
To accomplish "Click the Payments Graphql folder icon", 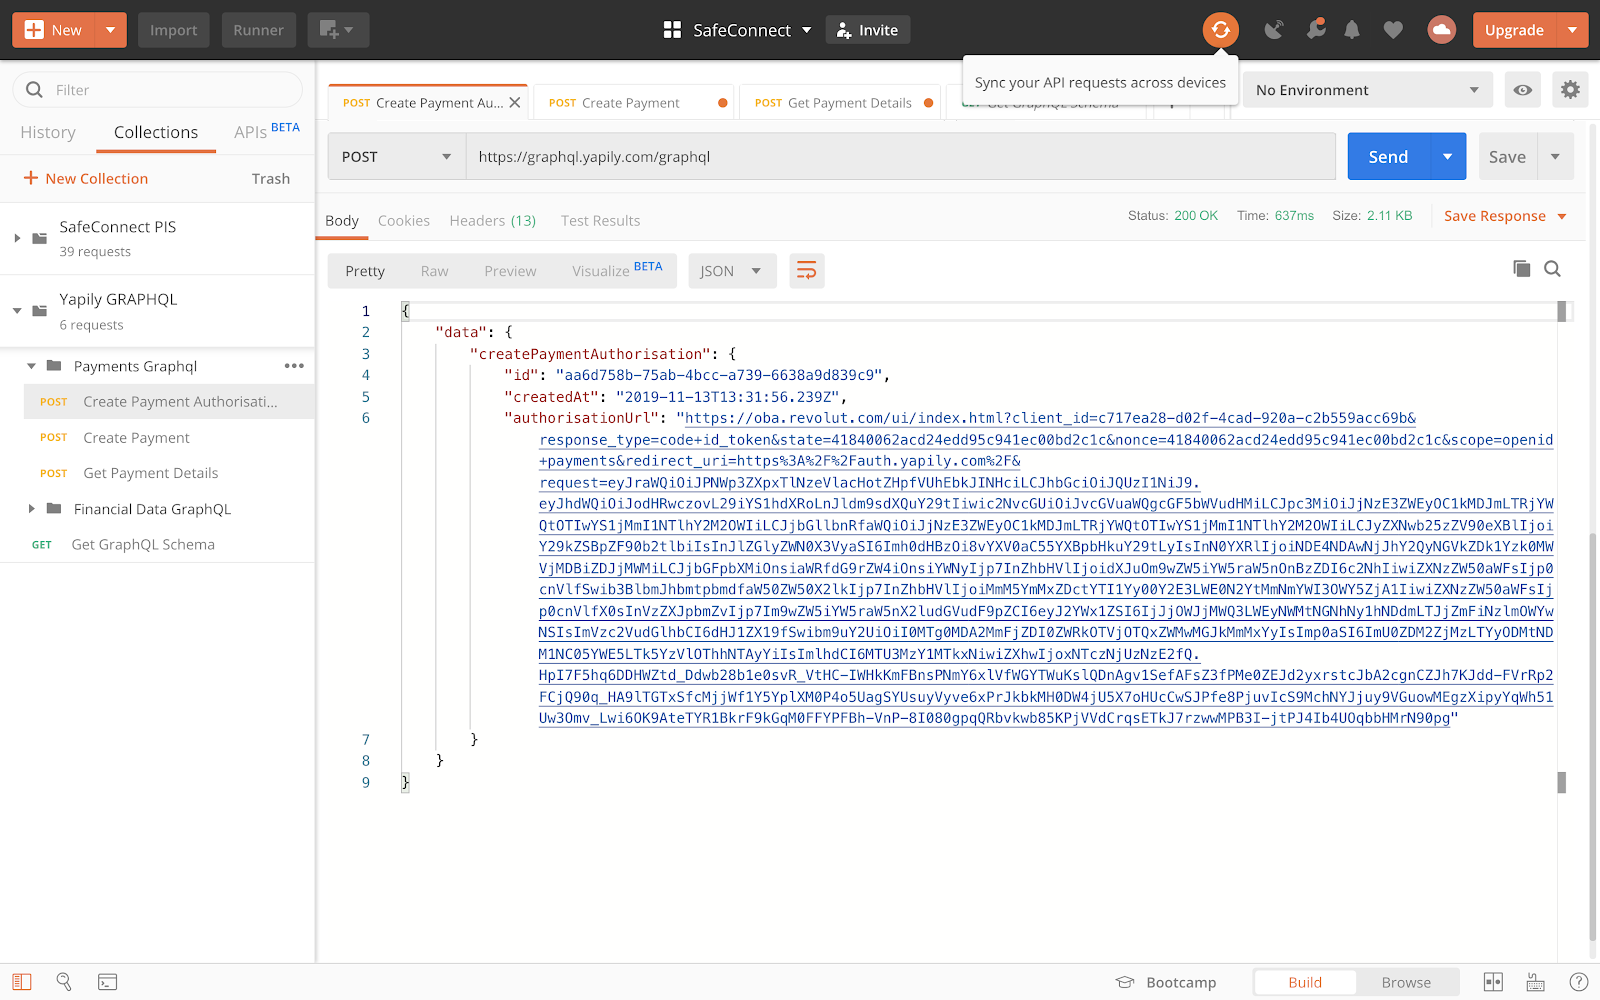I will tap(54, 366).
